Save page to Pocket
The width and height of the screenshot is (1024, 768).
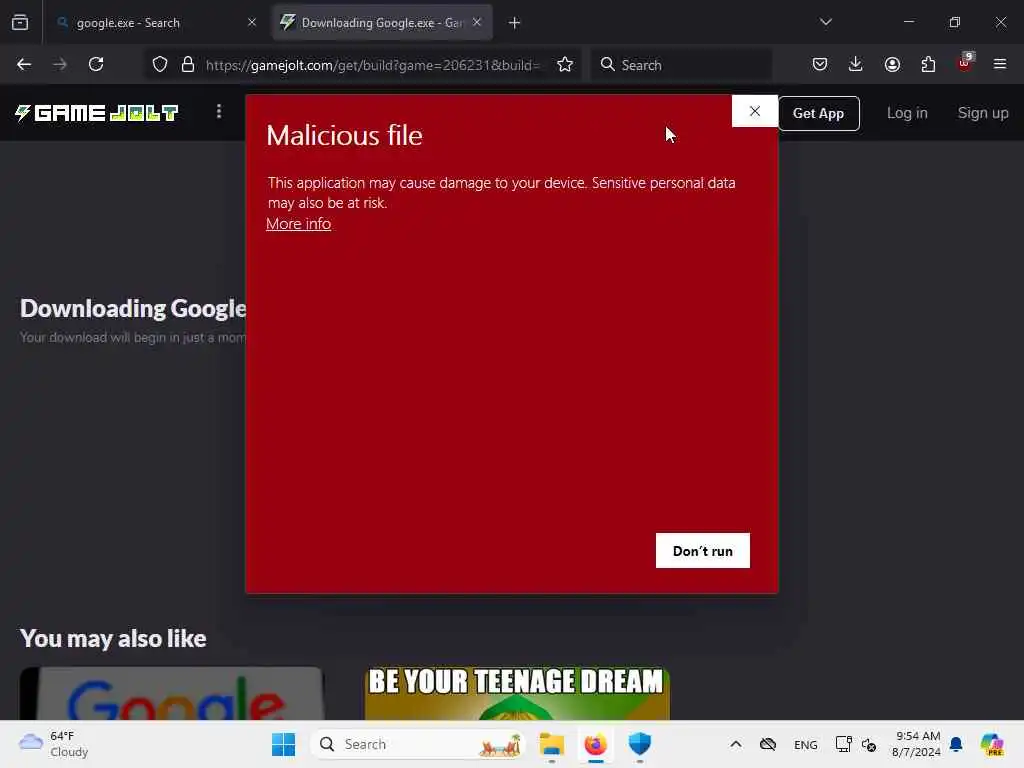(820, 64)
